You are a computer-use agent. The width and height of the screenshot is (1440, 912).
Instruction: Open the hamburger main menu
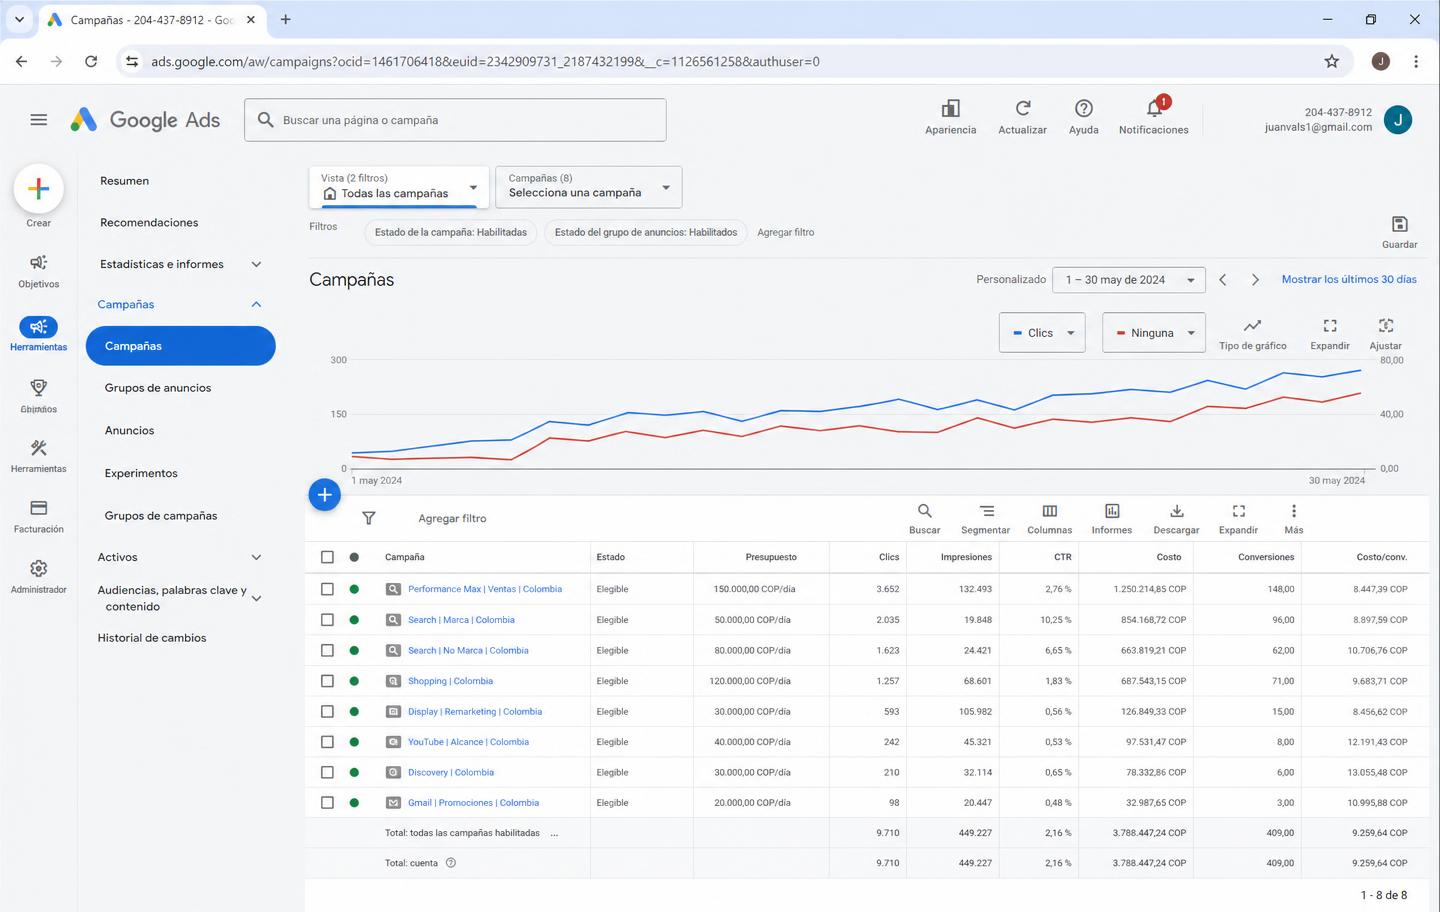click(39, 120)
